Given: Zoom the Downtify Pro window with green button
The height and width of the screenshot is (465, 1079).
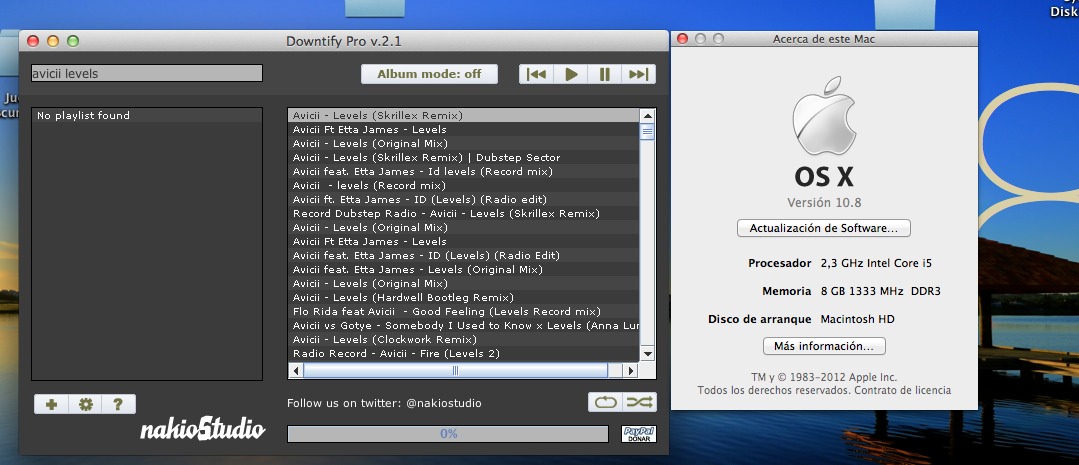Looking at the screenshot, I should [x=73, y=41].
